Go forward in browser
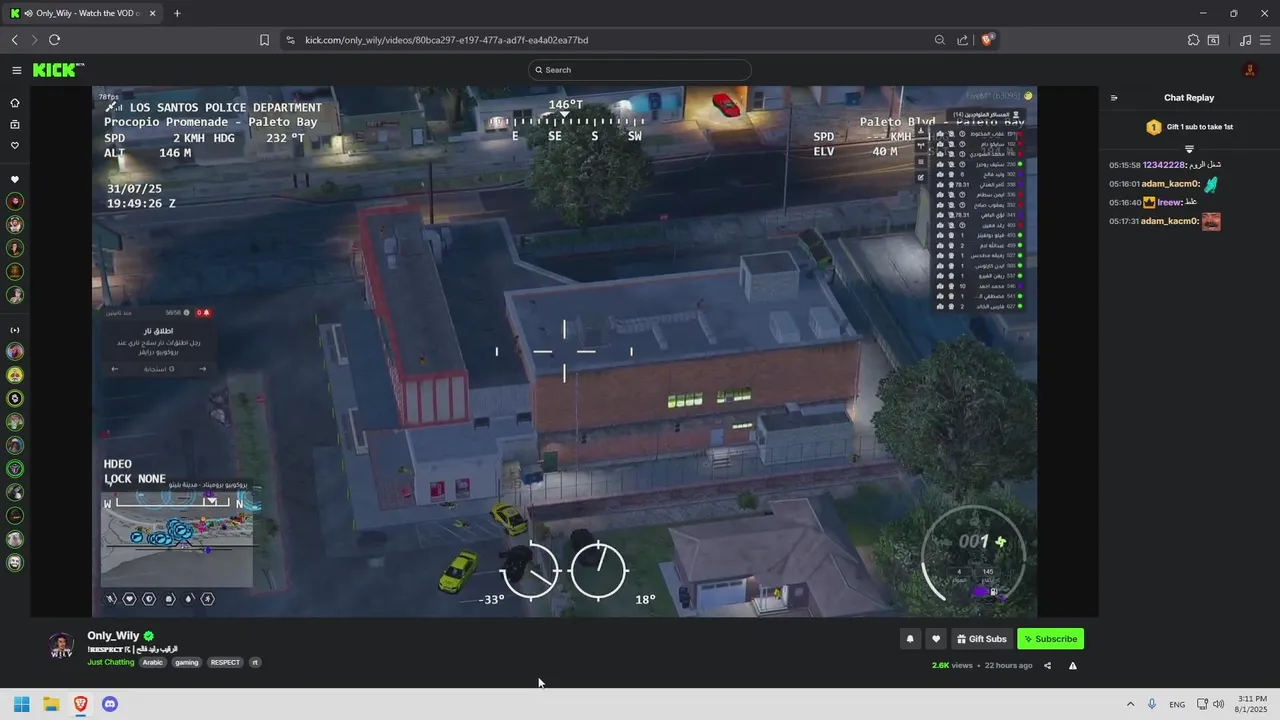The image size is (1280, 720). [34, 40]
